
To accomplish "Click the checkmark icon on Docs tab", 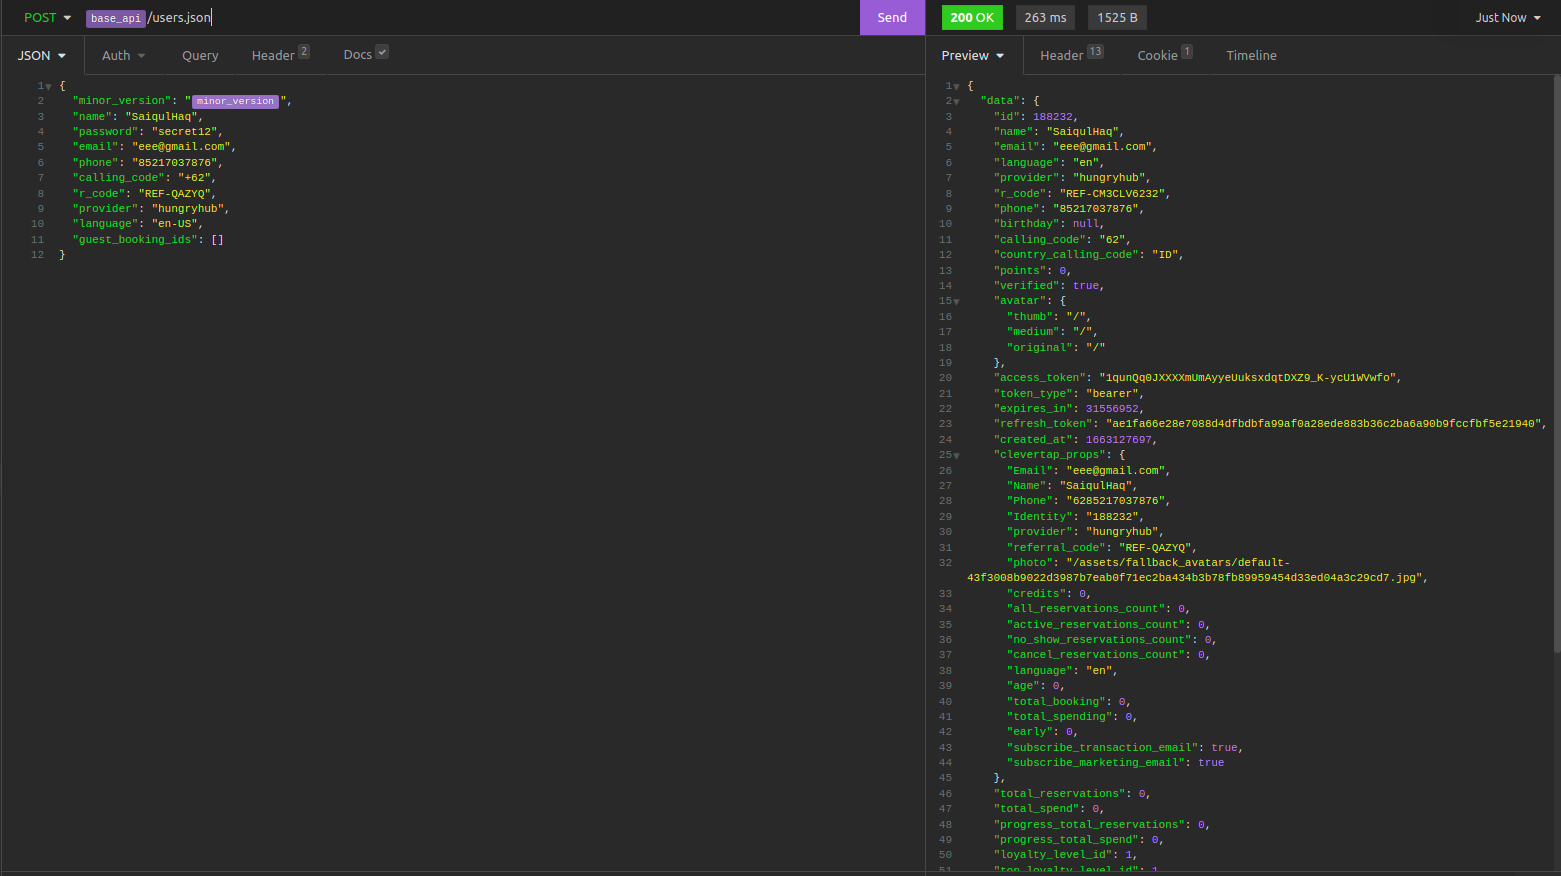I will [x=382, y=52].
